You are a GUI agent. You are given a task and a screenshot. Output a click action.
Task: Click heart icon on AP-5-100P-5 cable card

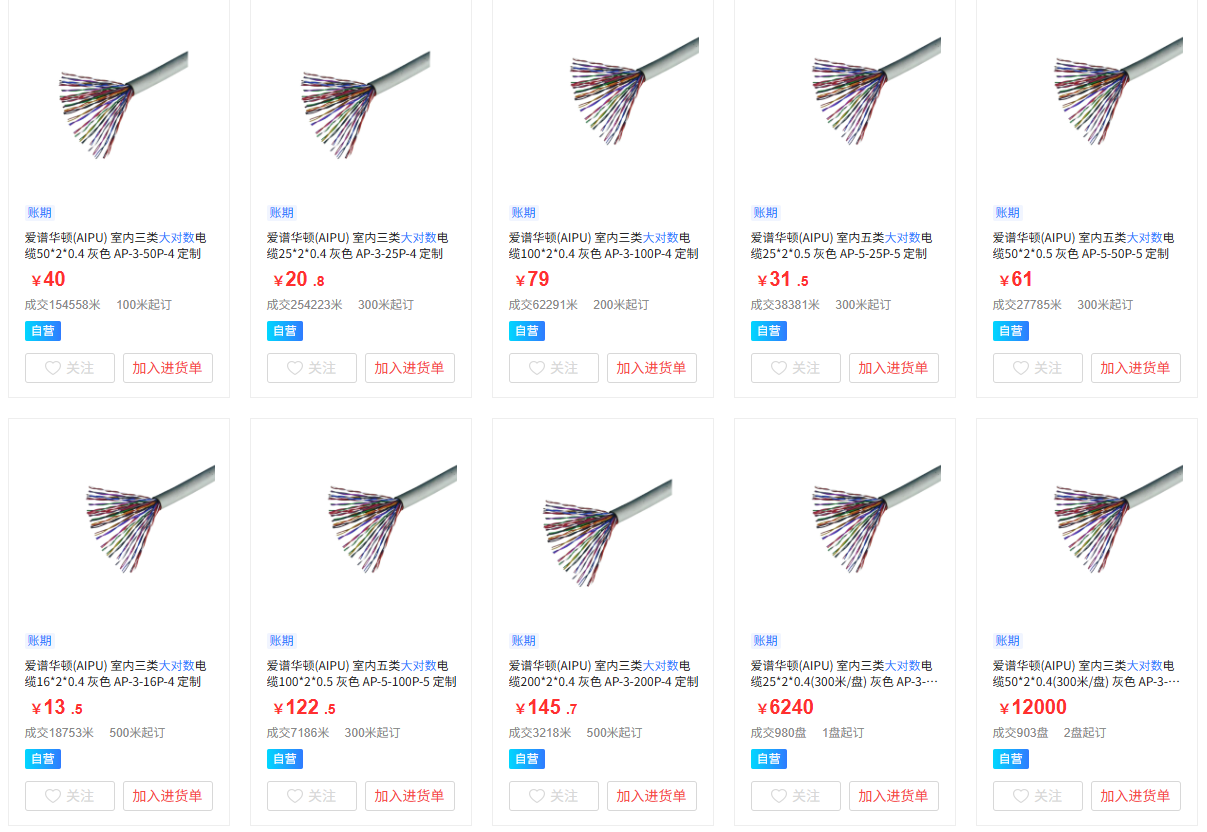coord(295,796)
